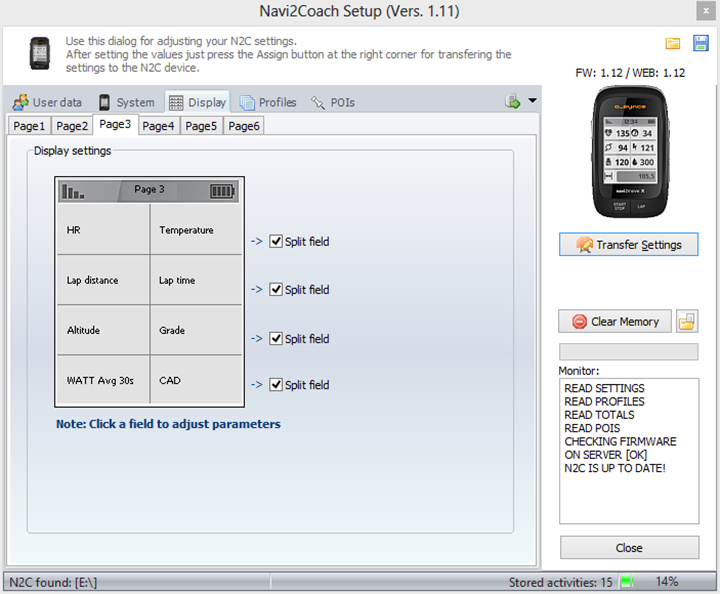Click the Close button
The image size is (720, 594).
630,548
